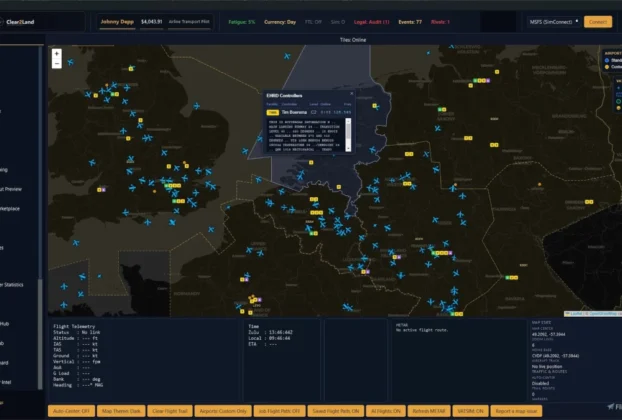
Task: Click the Legal: Audit (1) status indicator
Action: (x=371, y=21)
